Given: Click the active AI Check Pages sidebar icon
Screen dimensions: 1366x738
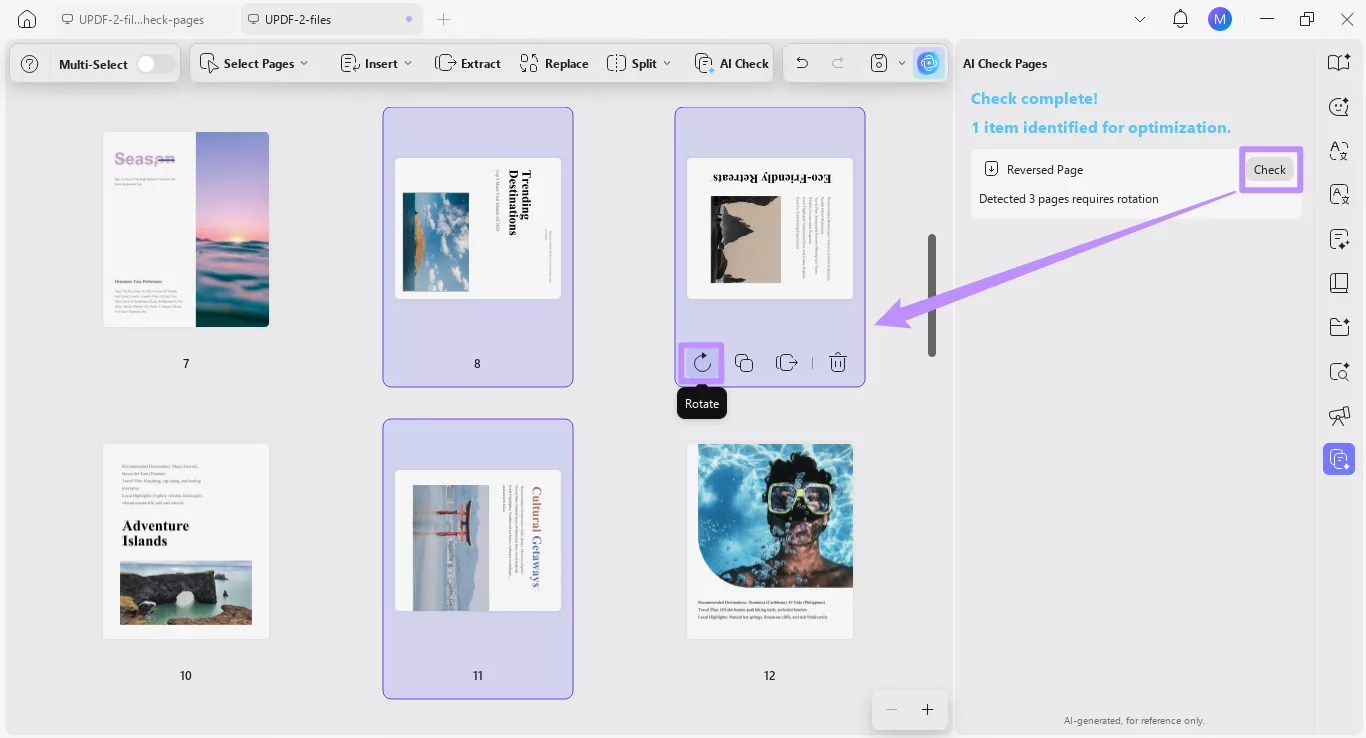Looking at the screenshot, I should point(1339,459).
